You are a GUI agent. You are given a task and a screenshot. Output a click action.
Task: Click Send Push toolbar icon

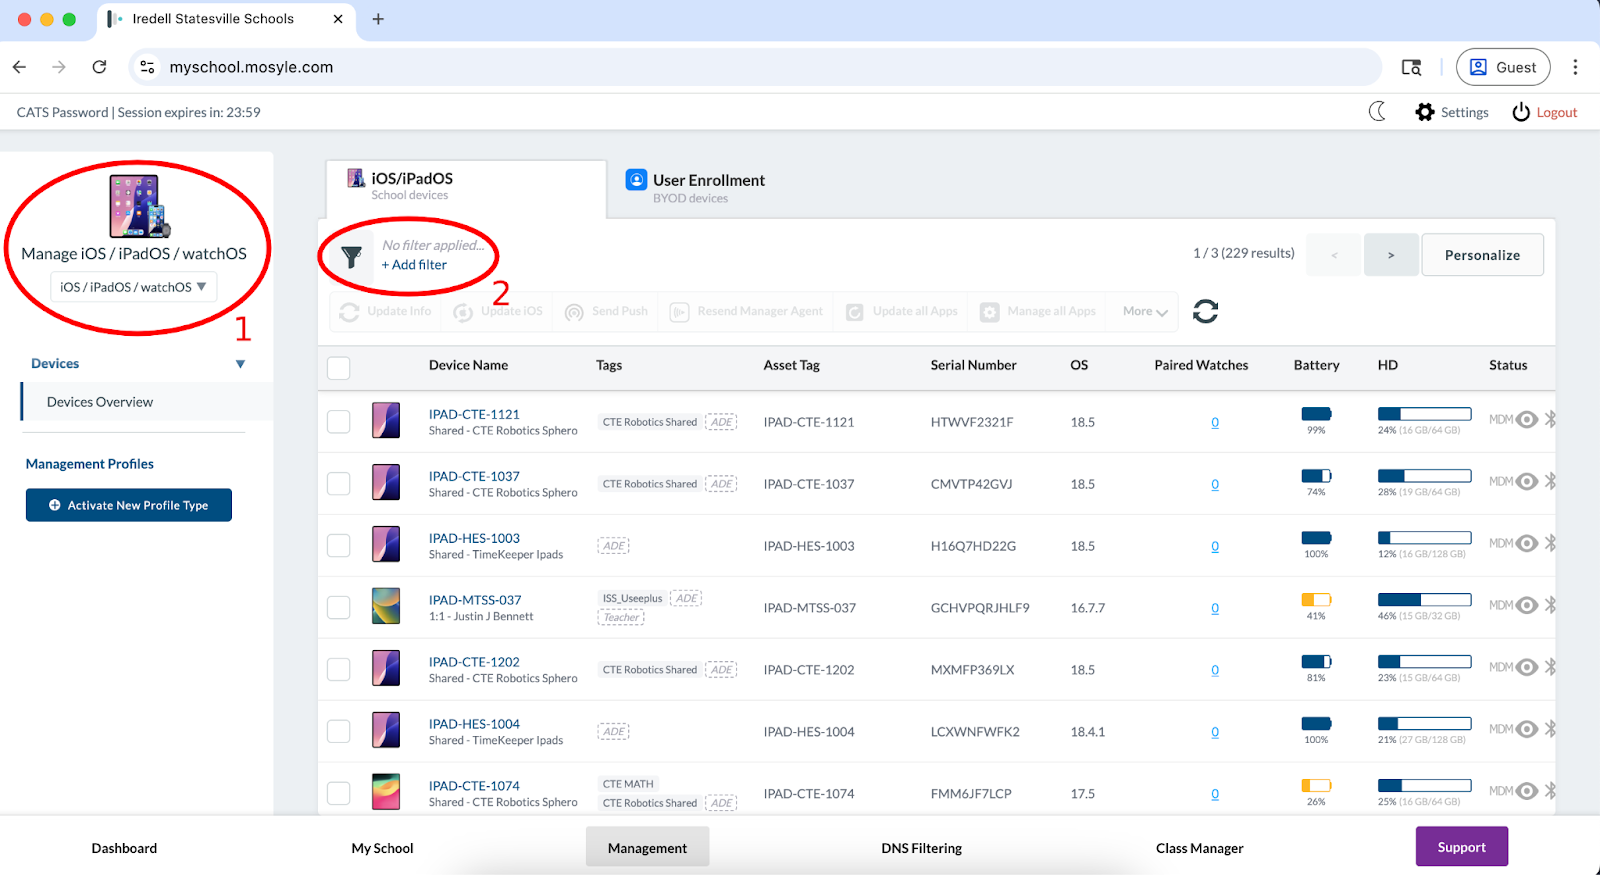(x=574, y=312)
